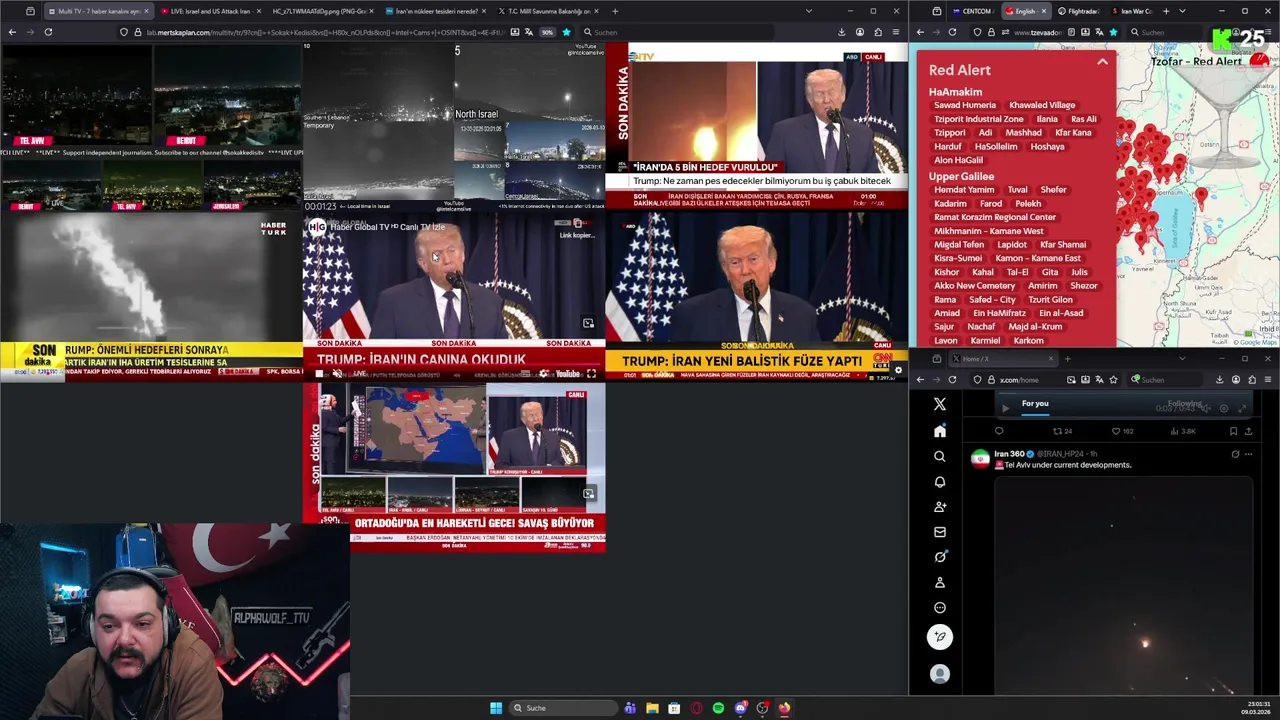The image size is (1280, 720).
Task: Select the Following tab on X
Action: pyautogui.click(x=1184, y=404)
